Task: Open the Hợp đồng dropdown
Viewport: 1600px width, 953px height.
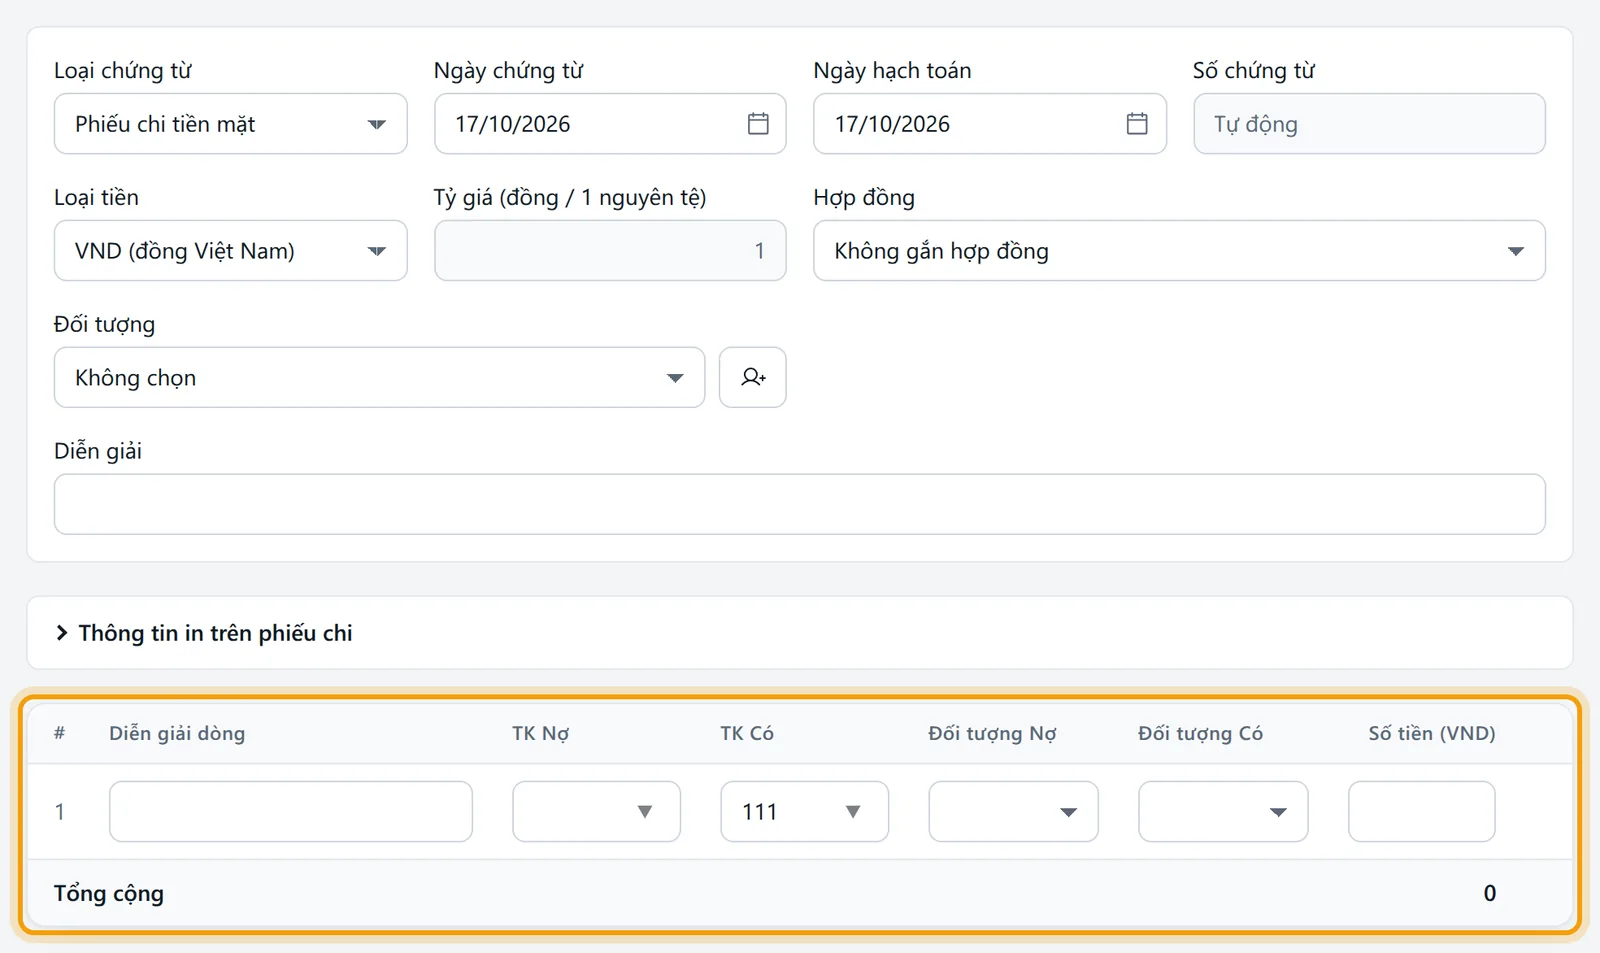Action: (1179, 251)
